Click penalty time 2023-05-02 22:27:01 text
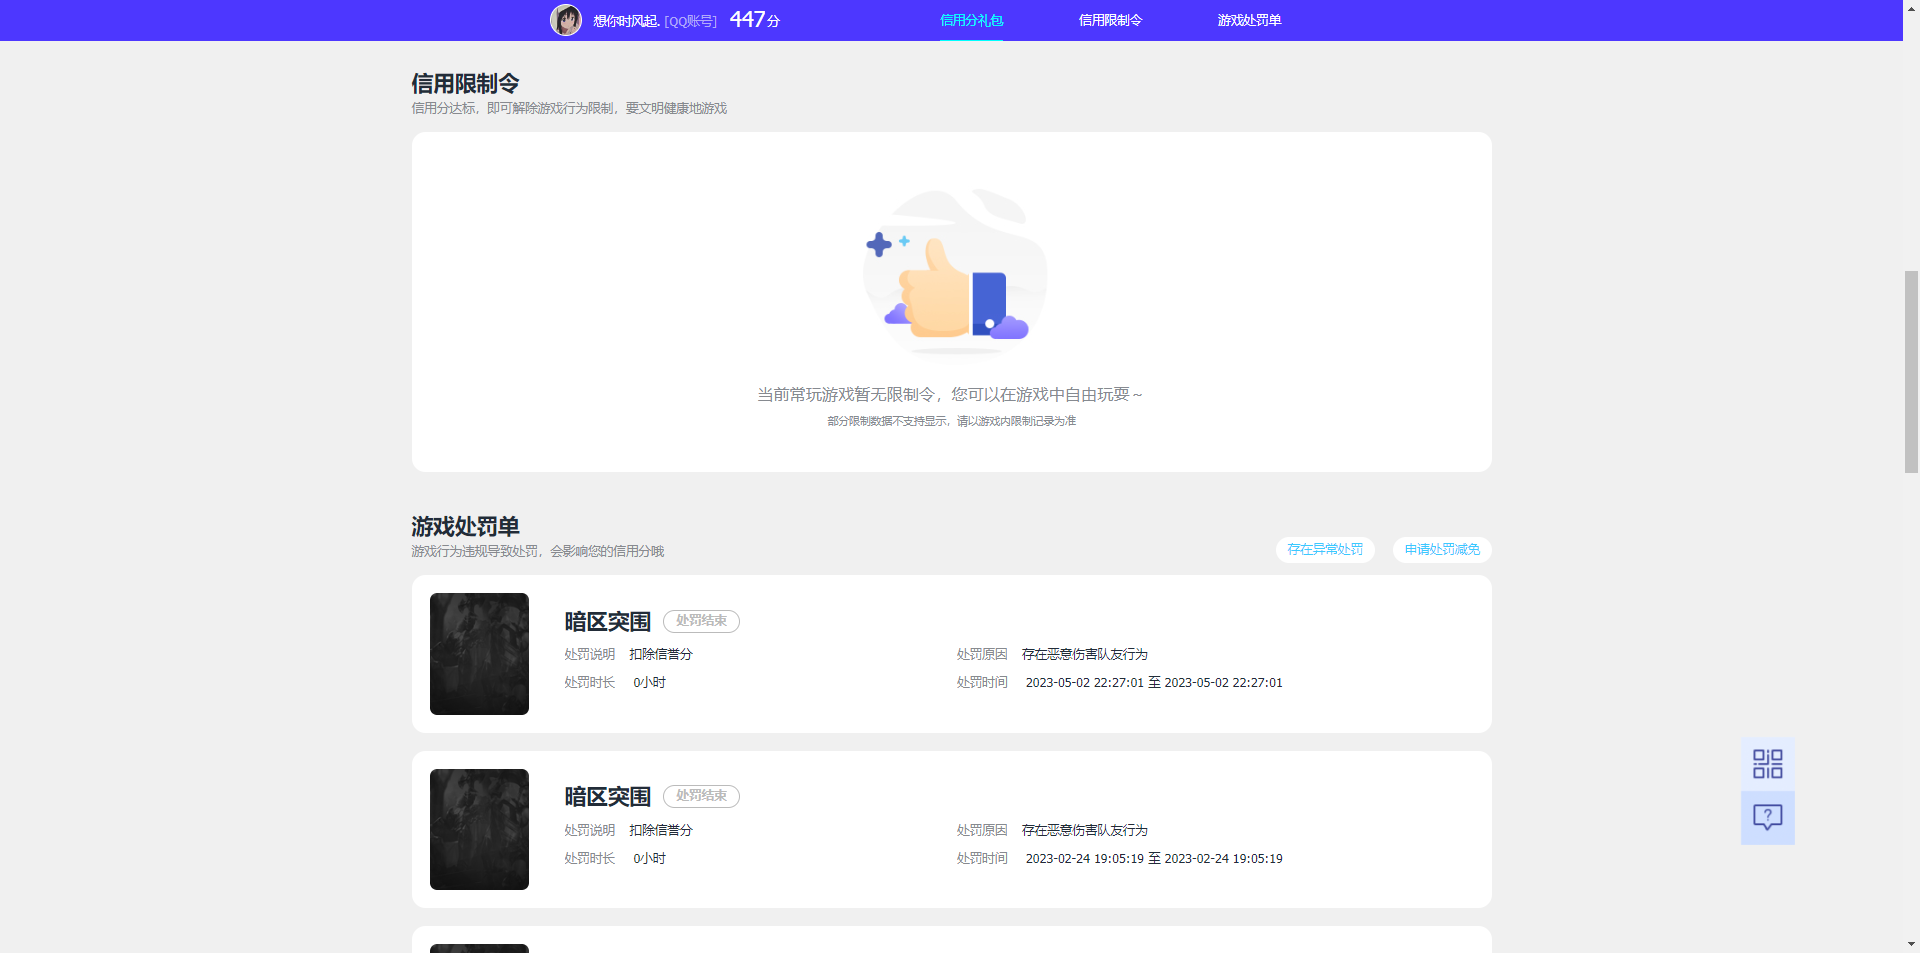This screenshot has height=953, width=1920. pyautogui.click(x=1154, y=683)
